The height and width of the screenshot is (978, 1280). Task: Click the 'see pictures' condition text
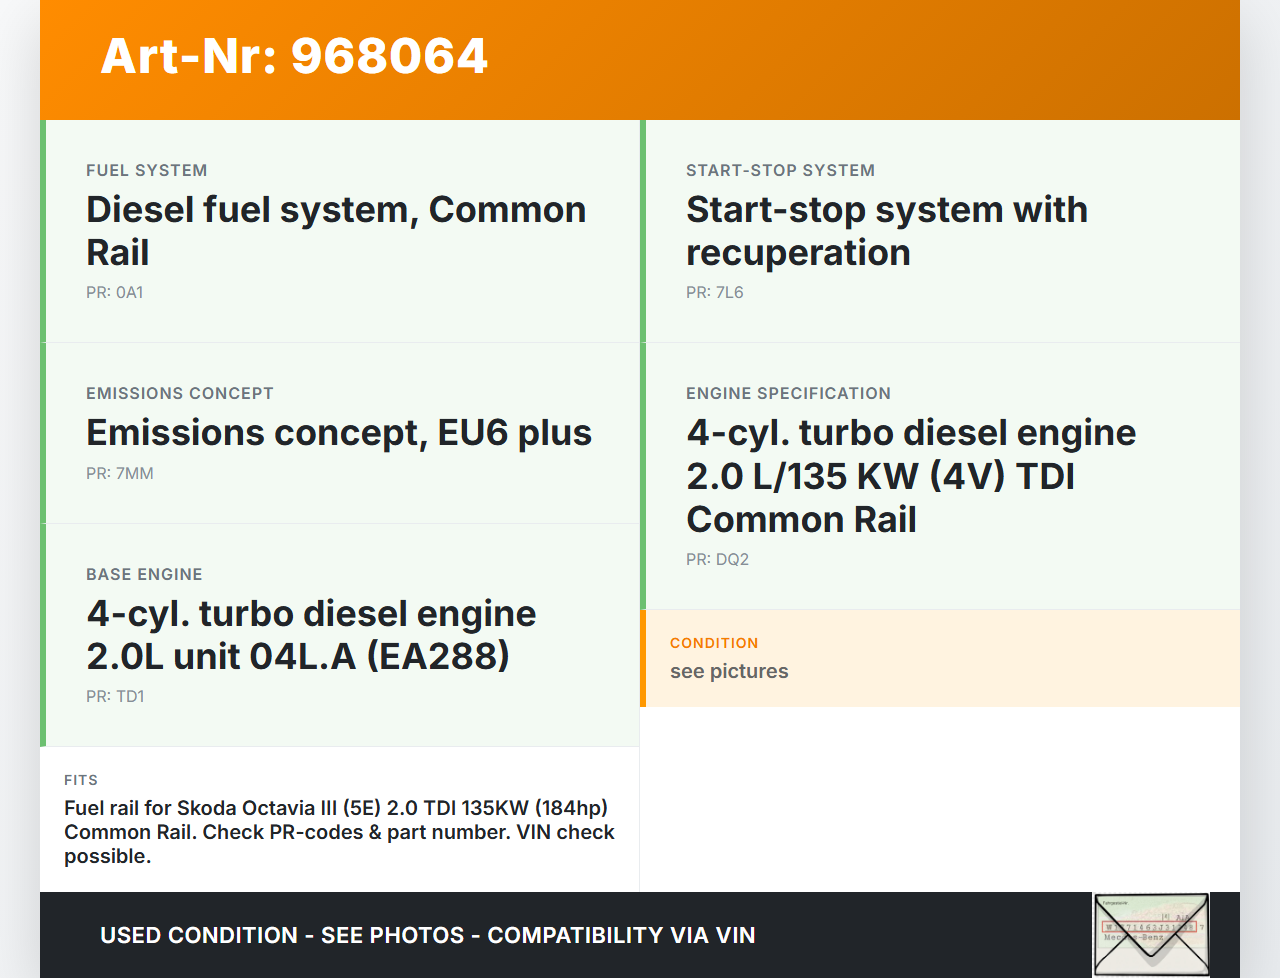[x=729, y=672]
